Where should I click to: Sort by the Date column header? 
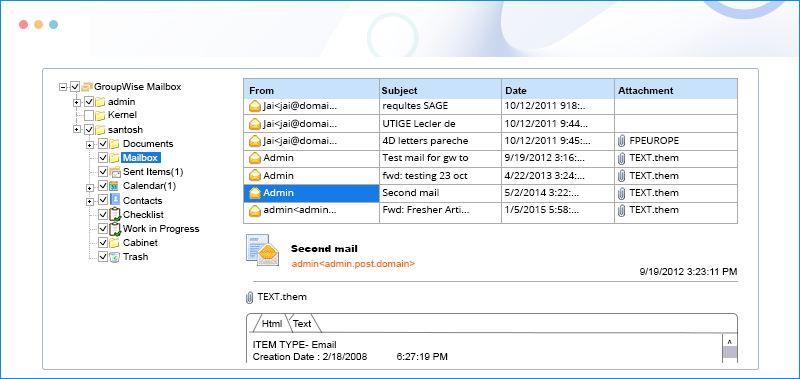[558, 90]
